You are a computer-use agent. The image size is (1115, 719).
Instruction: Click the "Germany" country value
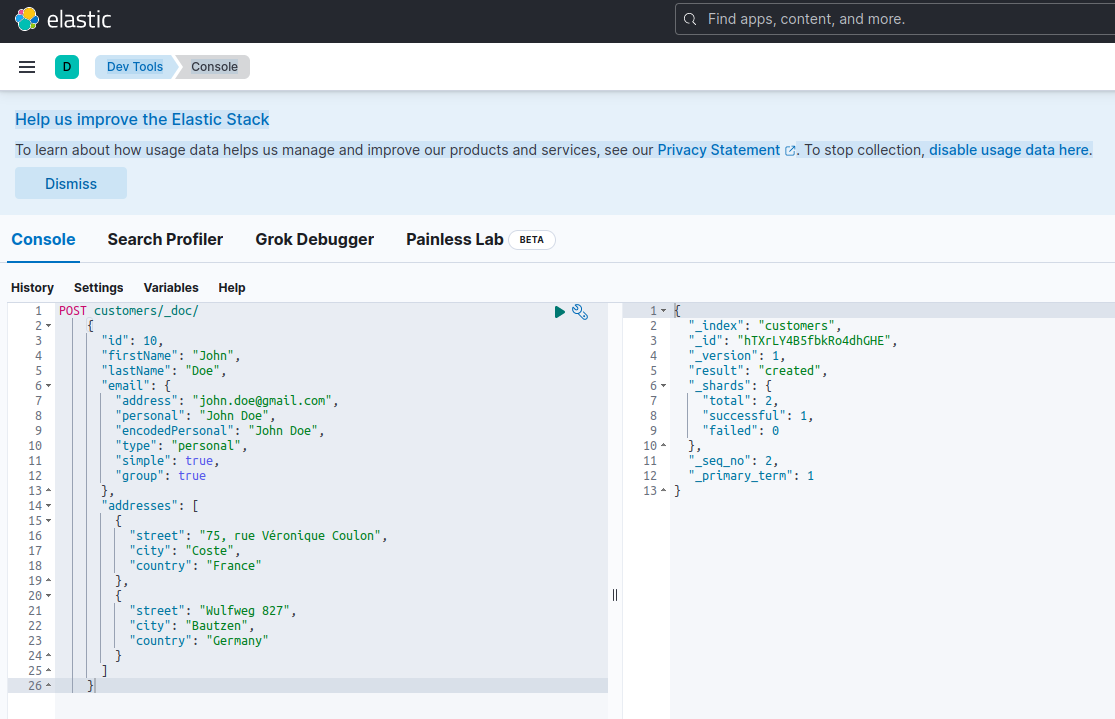pos(238,641)
